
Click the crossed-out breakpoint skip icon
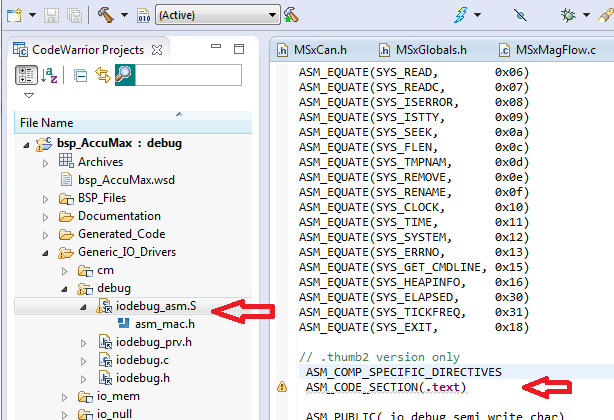520,15
